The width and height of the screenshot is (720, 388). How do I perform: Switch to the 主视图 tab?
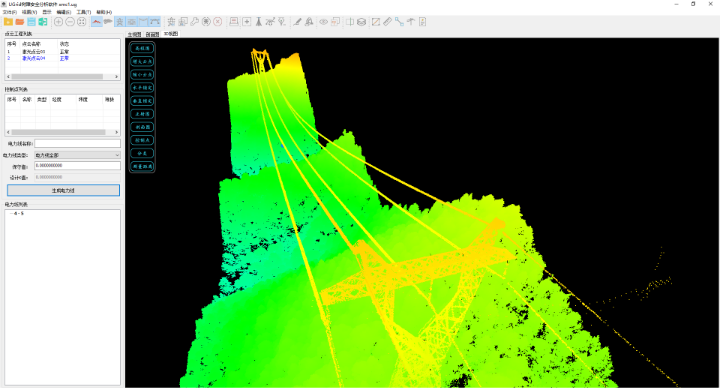(x=134, y=34)
